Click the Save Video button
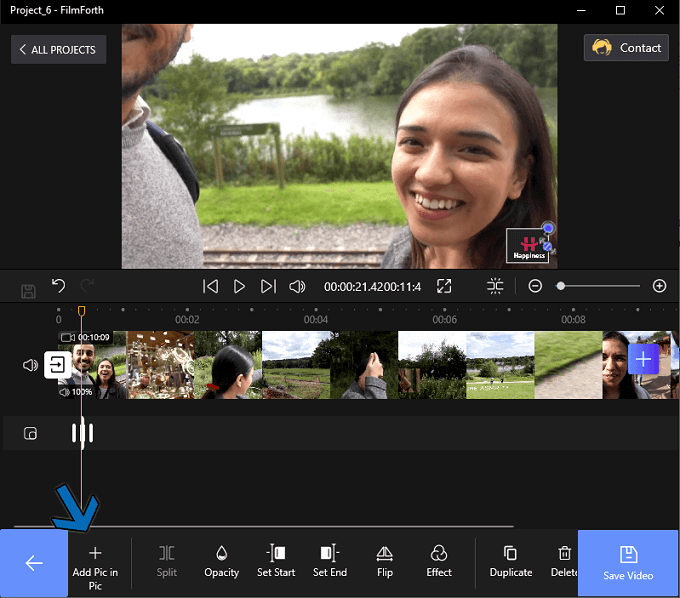Image resolution: width=680 pixels, height=598 pixels. tap(628, 563)
